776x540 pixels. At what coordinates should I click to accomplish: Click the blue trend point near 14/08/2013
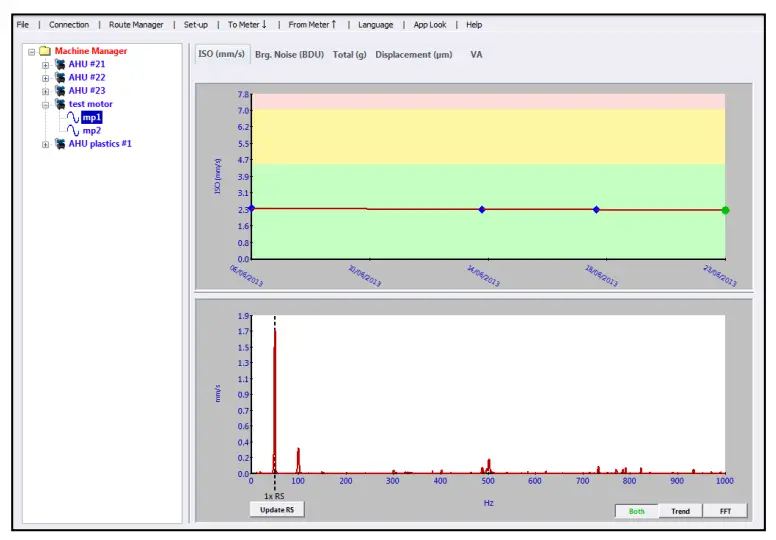click(482, 210)
